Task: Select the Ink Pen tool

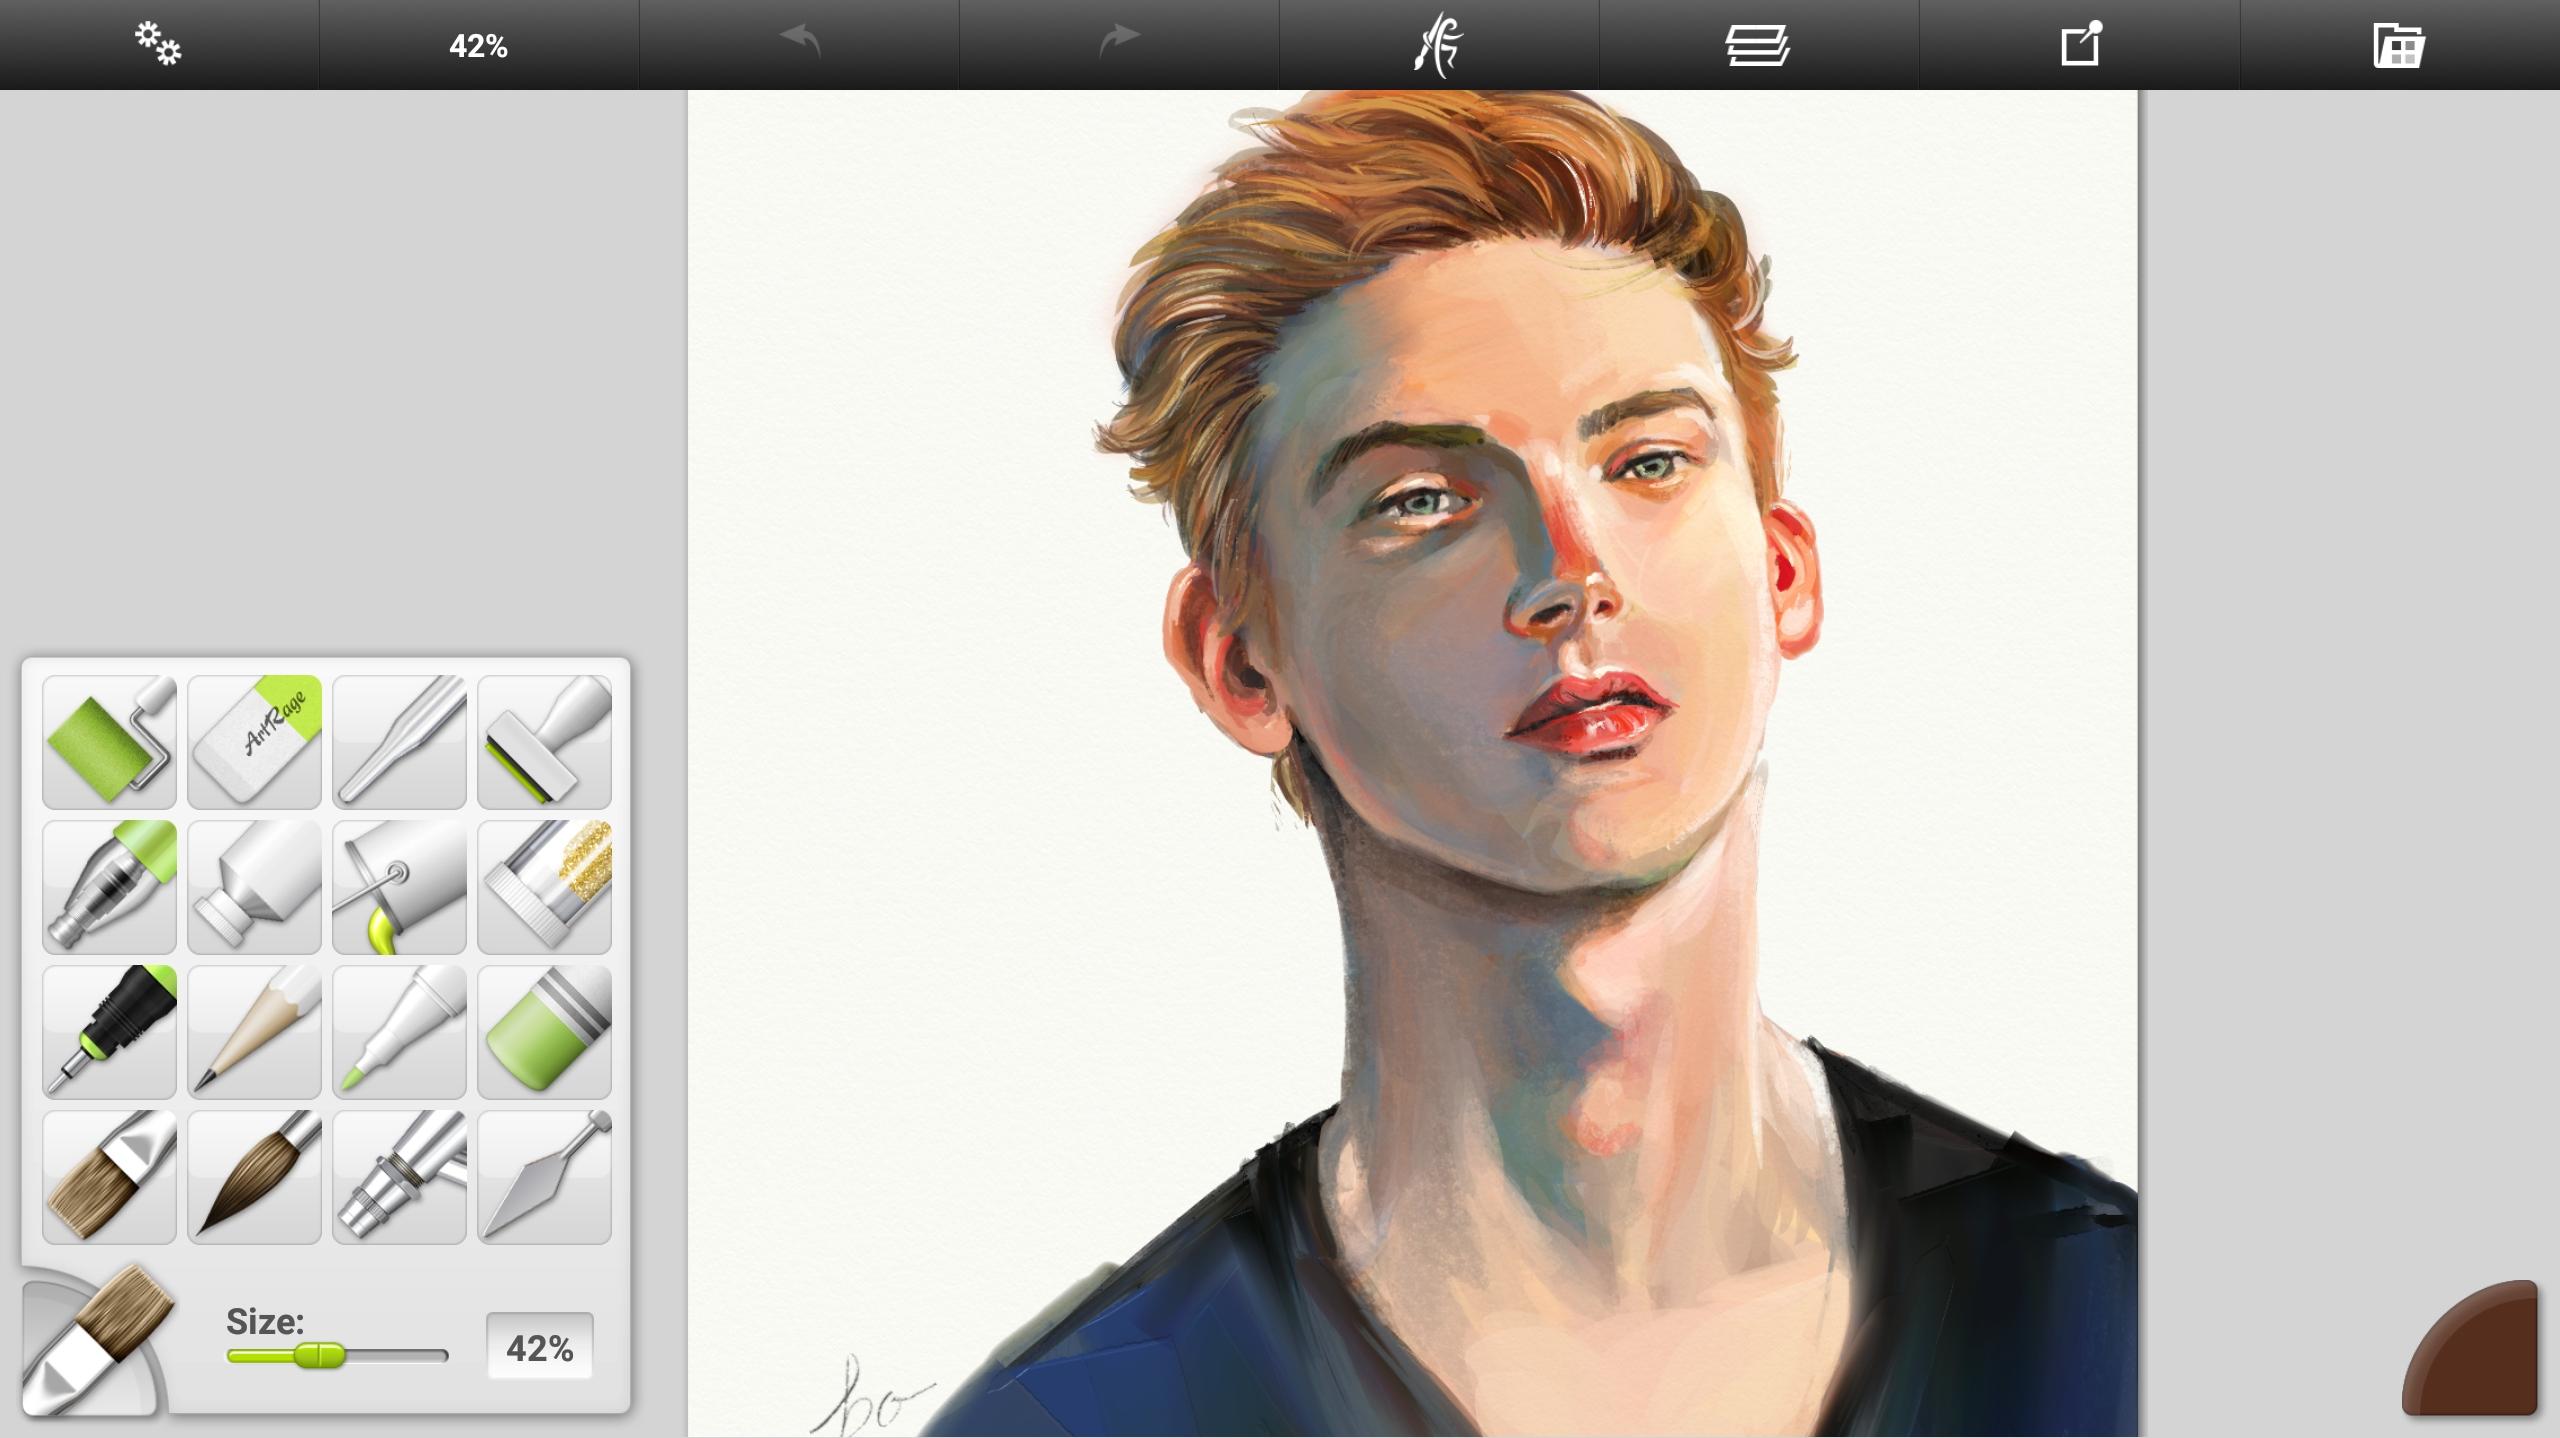Action: coord(109,1032)
